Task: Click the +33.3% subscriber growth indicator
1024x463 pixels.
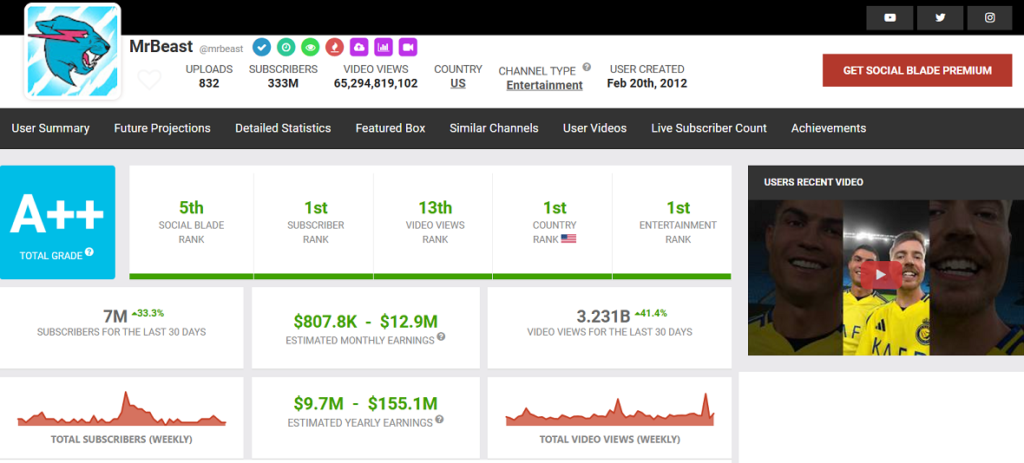Action: (148, 313)
